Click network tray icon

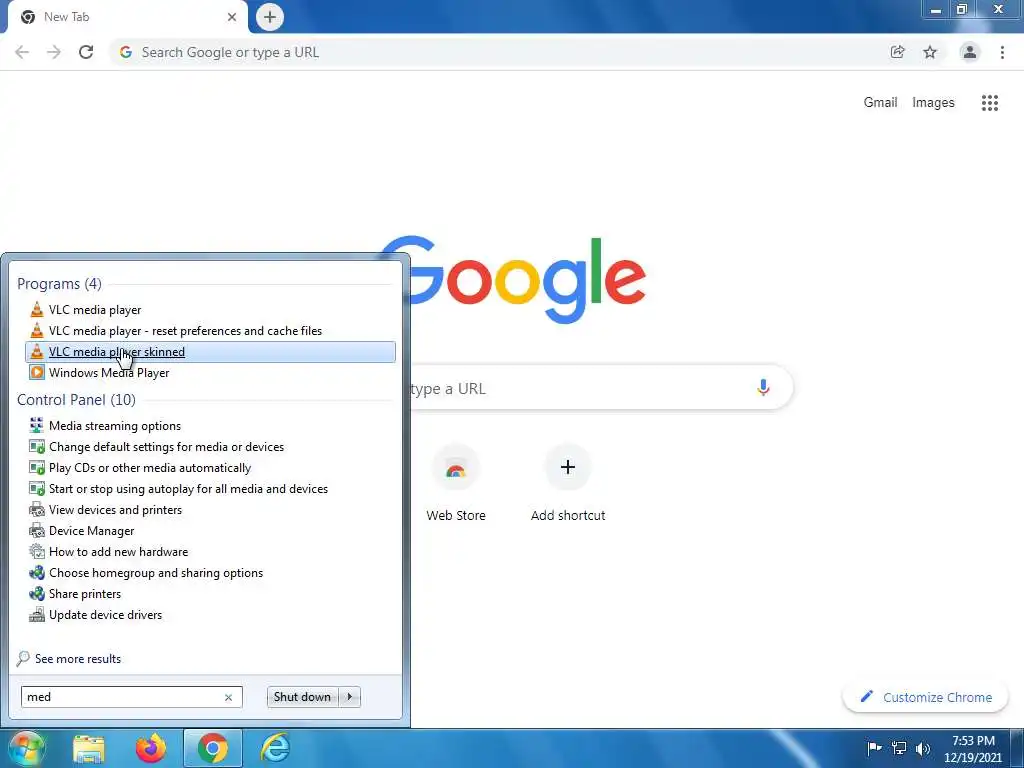[x=899, y=748]
